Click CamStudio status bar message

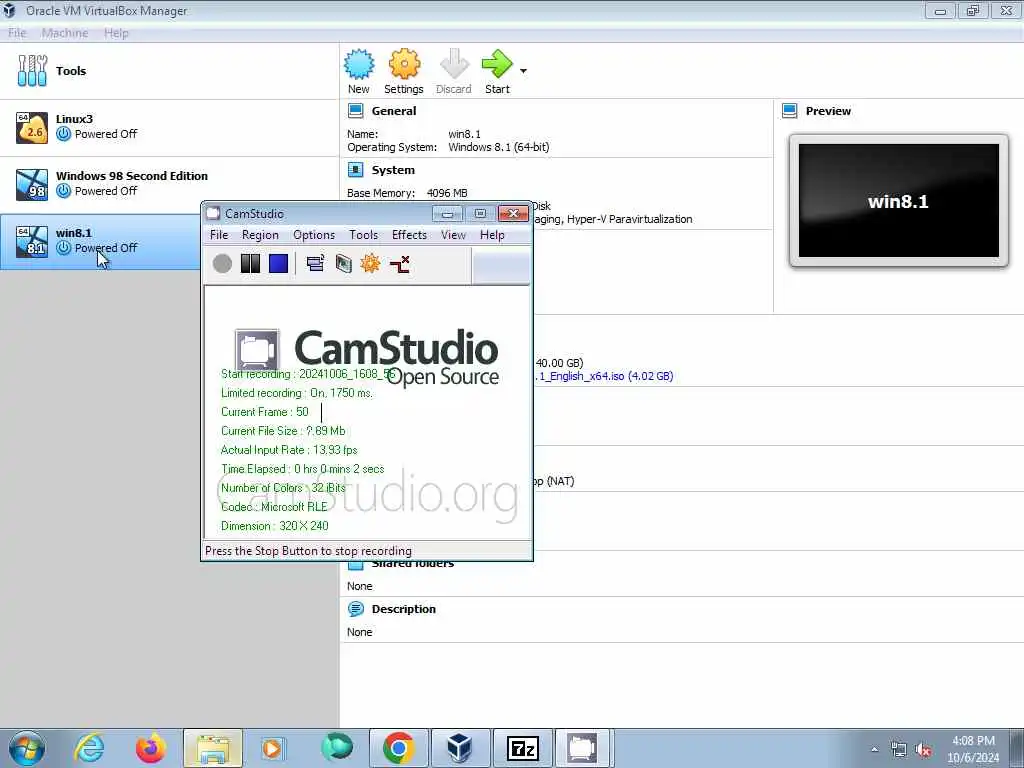coord(308,551)
